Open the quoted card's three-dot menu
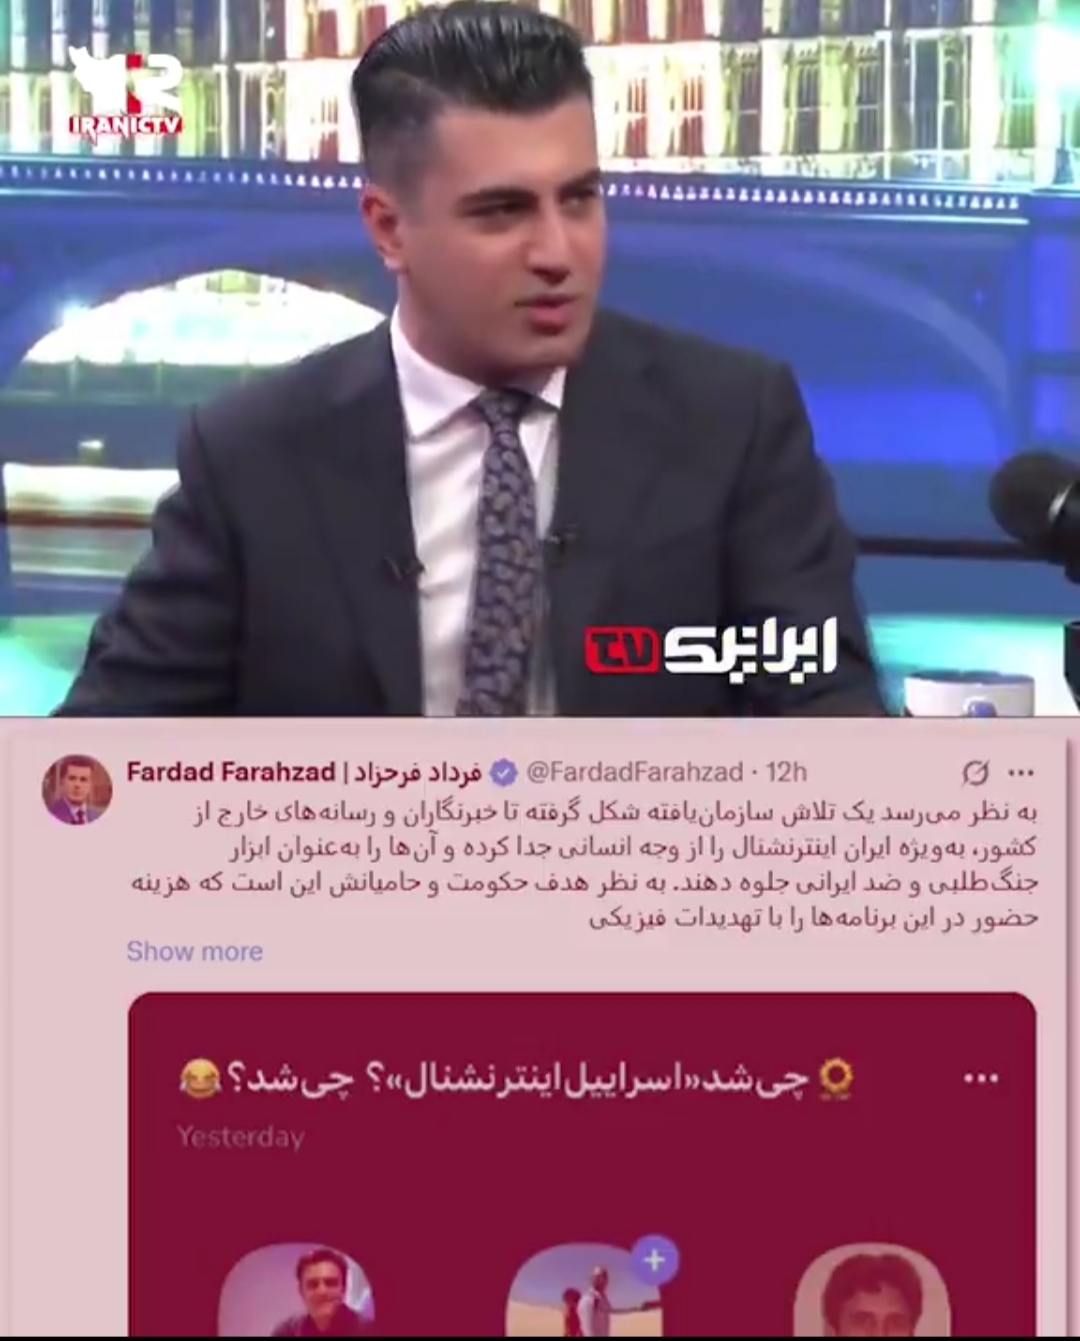The image size is (1080, 1341). (980, 1078)
